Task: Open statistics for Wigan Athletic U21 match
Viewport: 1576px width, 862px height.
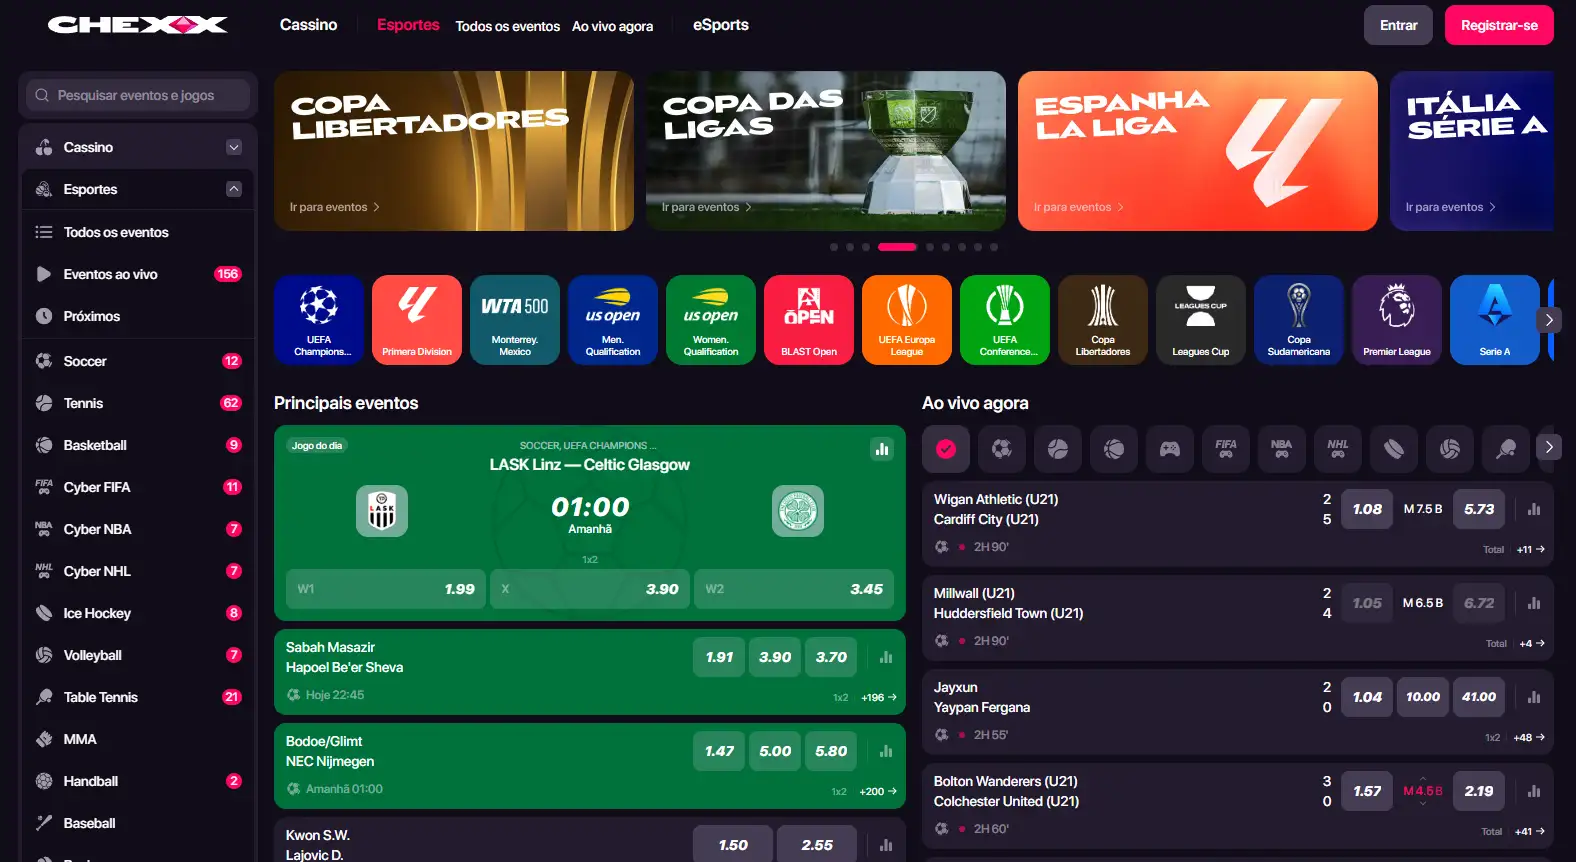Action: click(x=1533, y=509)
